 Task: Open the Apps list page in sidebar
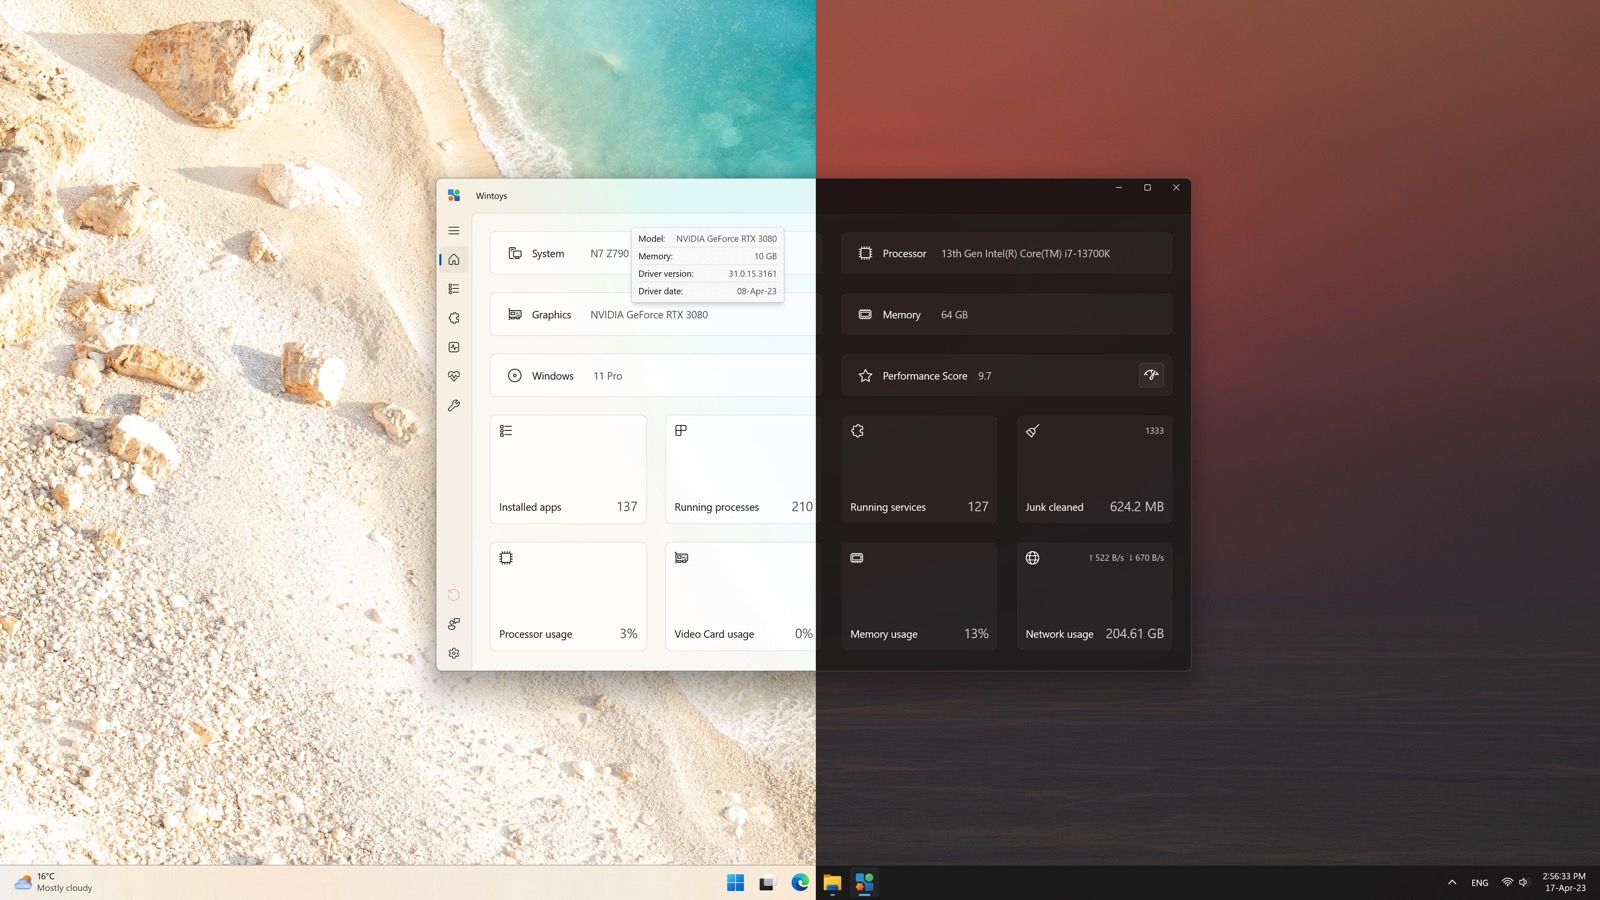[x=454, y=289]
